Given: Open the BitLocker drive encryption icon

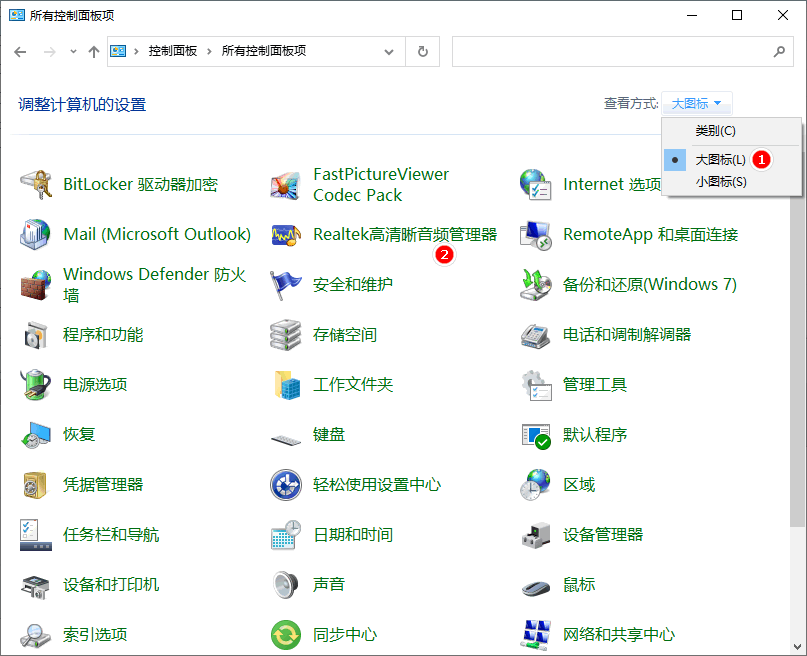Looking at the screenshot, I should [36, 185].
